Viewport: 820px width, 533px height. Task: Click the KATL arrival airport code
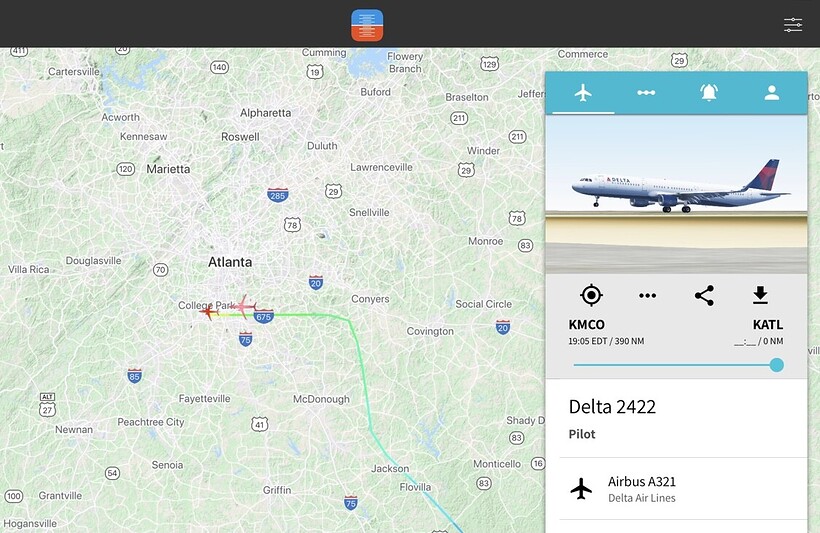768,325
